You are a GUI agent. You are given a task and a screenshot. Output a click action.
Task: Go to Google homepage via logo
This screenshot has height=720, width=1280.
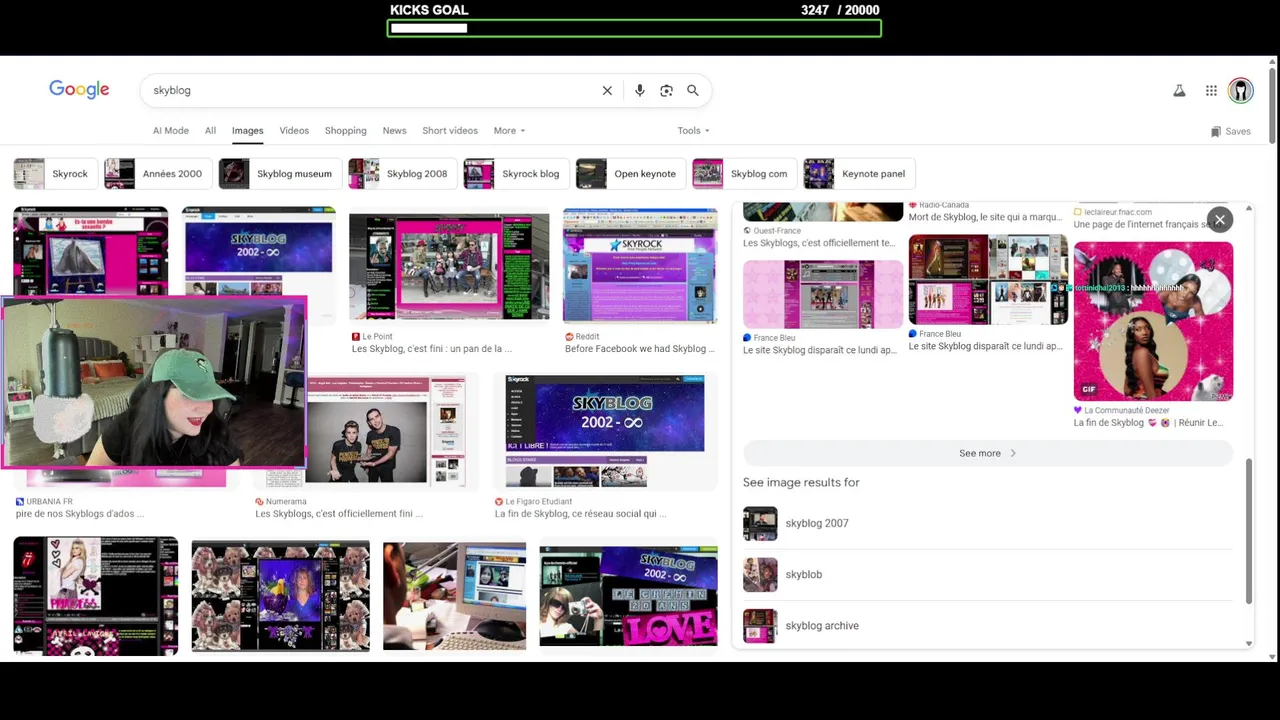[79, 90]
